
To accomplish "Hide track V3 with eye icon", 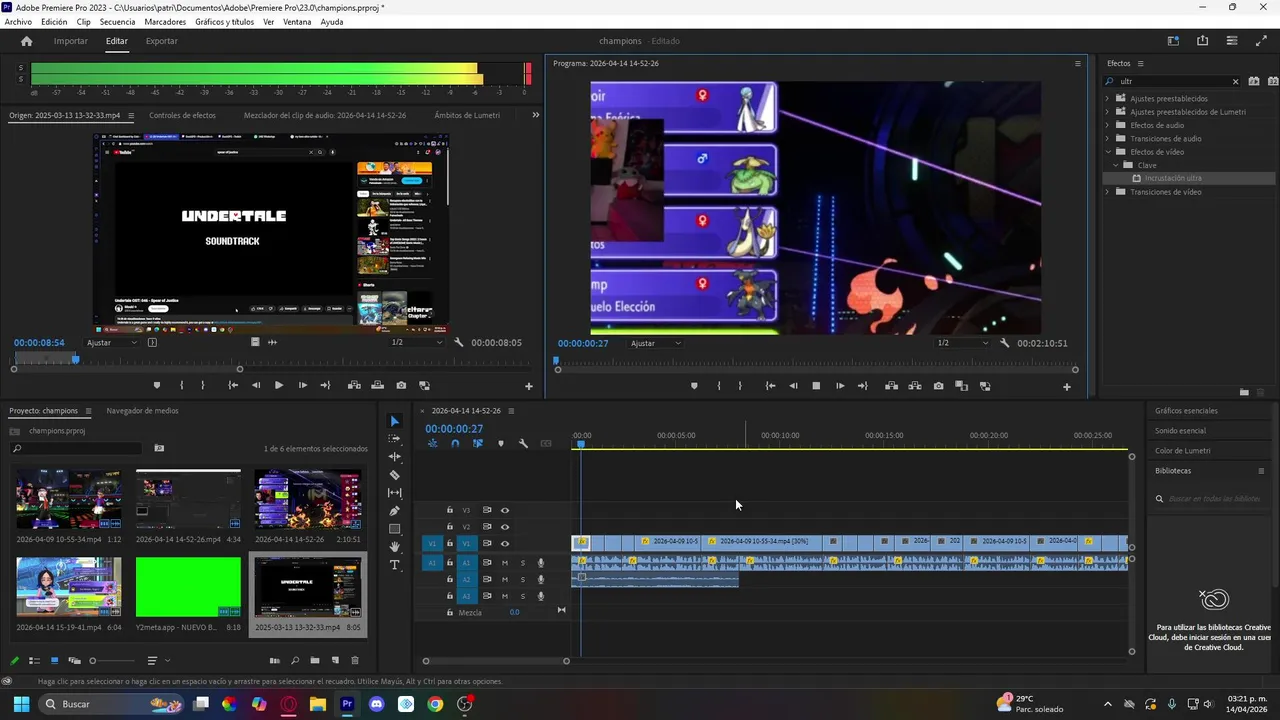I will click(x=505, y=510).
